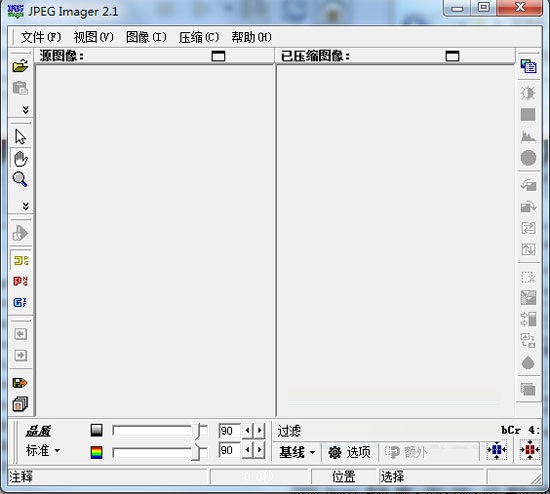
Task: Choose the yellow JPG format icon
Action: click(21, 260)
